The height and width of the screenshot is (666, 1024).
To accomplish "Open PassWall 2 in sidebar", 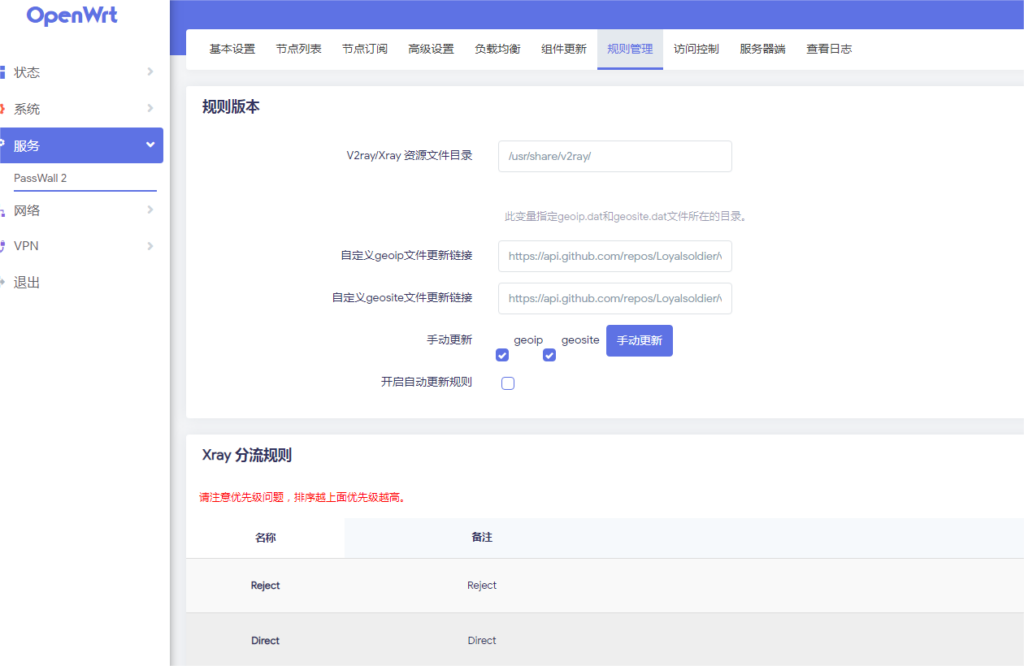I will (40, 178).
